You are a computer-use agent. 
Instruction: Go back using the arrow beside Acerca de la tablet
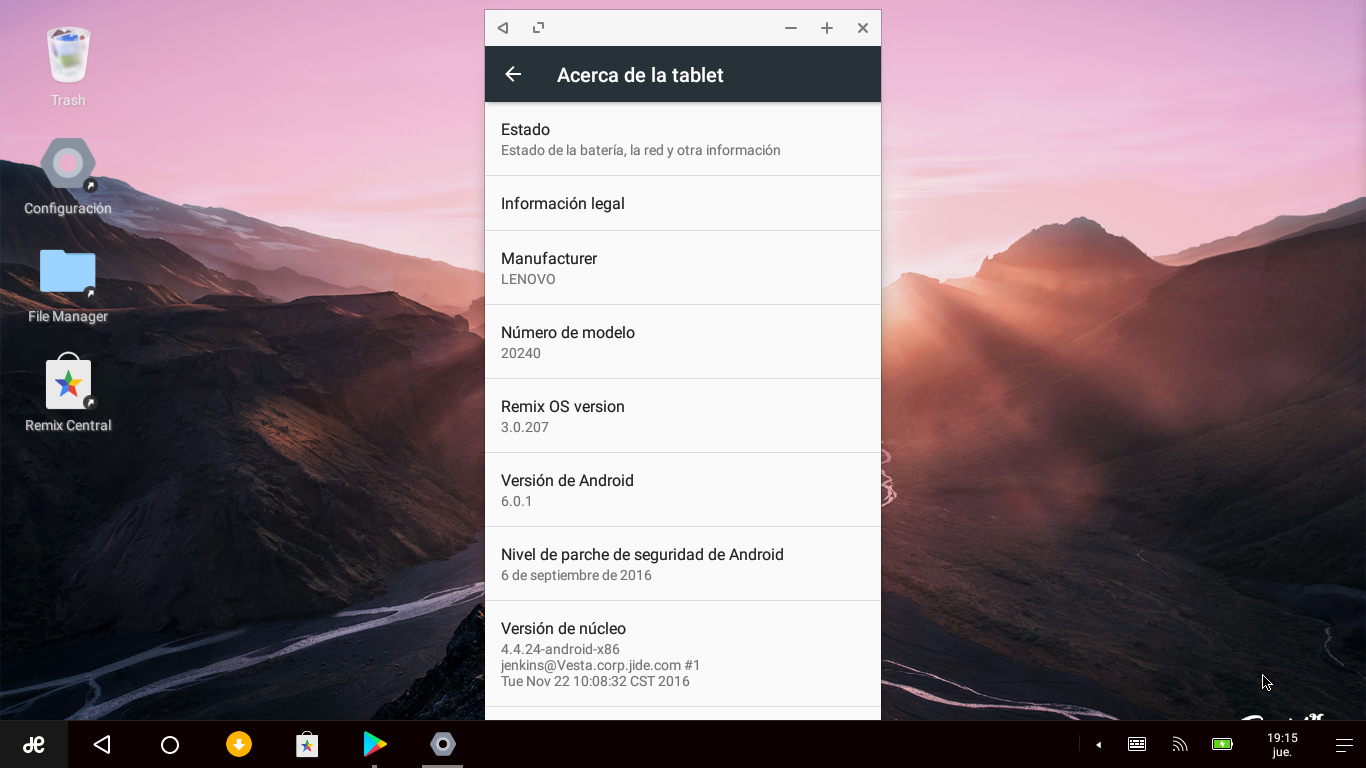pyautogui.click(x=513, y=74)
